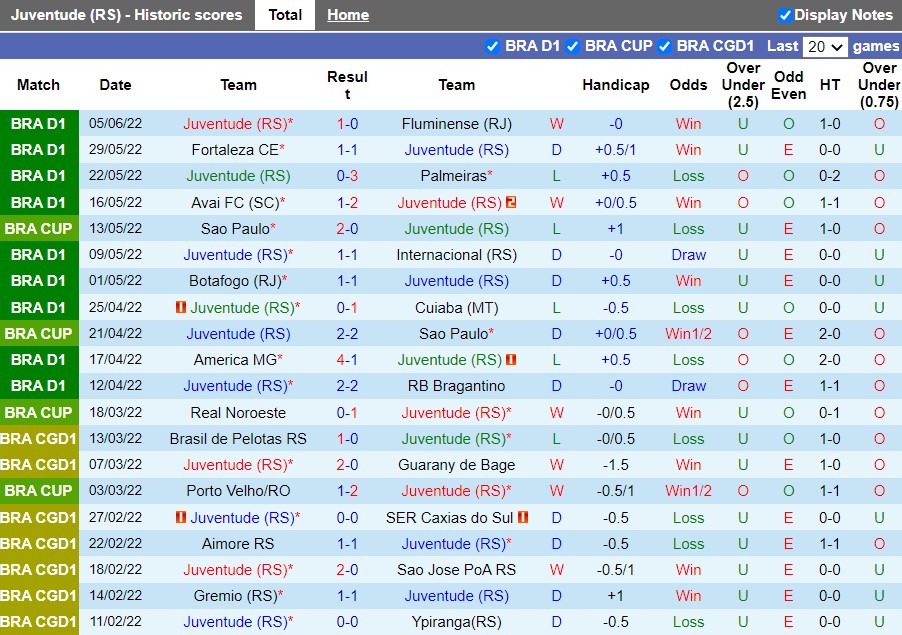The height and width of the screenshot is (635, 902).
Task: Open Botafogo (RJ) team link
Action: pyautogui.click(x=235, y=281)
